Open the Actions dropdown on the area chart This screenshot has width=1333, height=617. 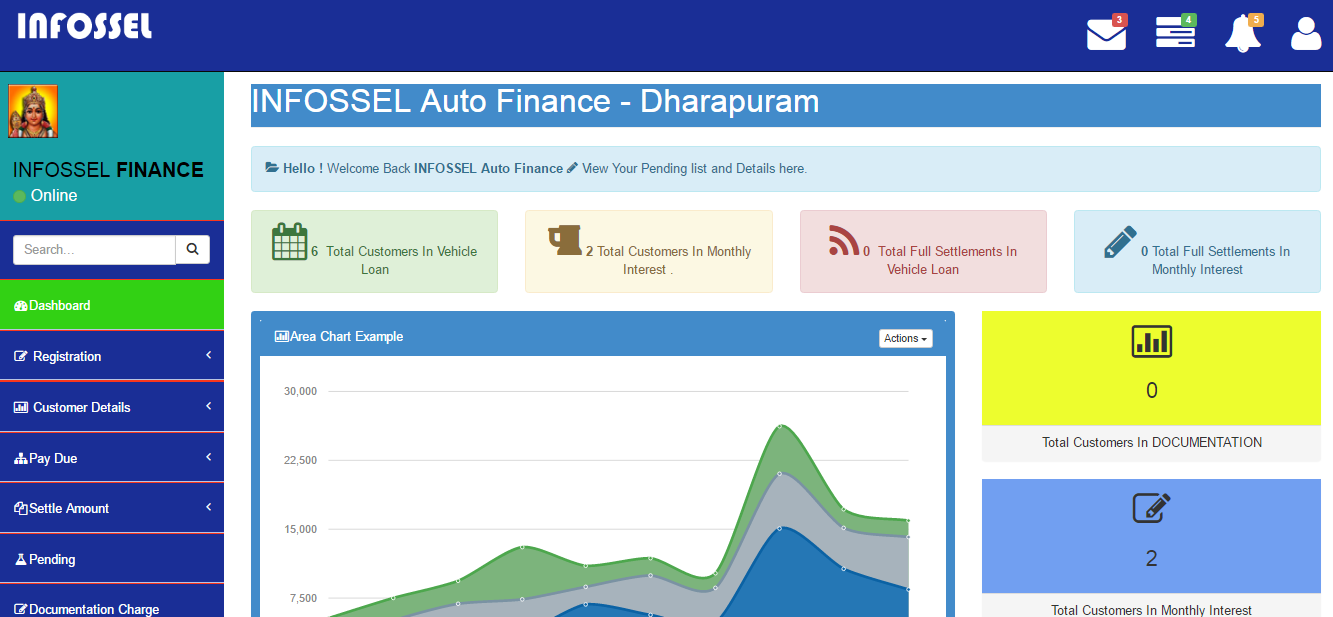click(x=904, y=338)
